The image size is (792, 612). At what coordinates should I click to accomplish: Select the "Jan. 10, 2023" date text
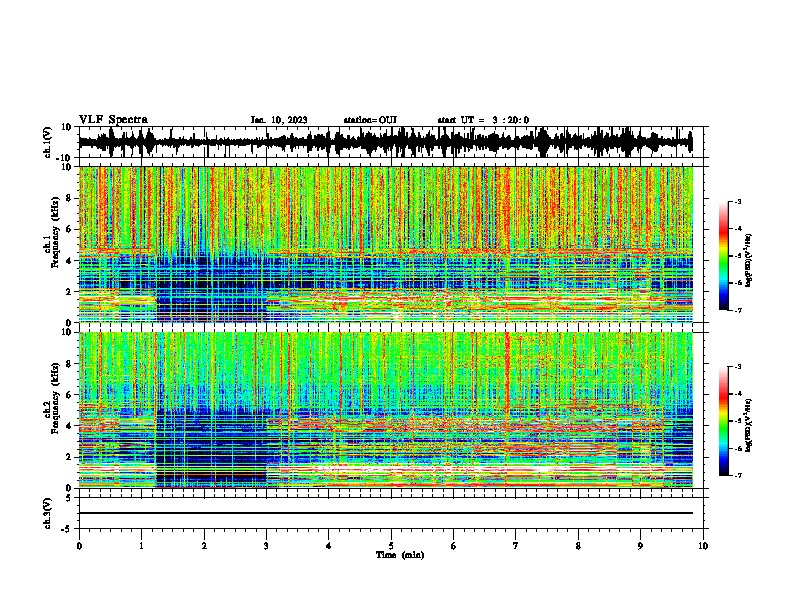(279, 120)
